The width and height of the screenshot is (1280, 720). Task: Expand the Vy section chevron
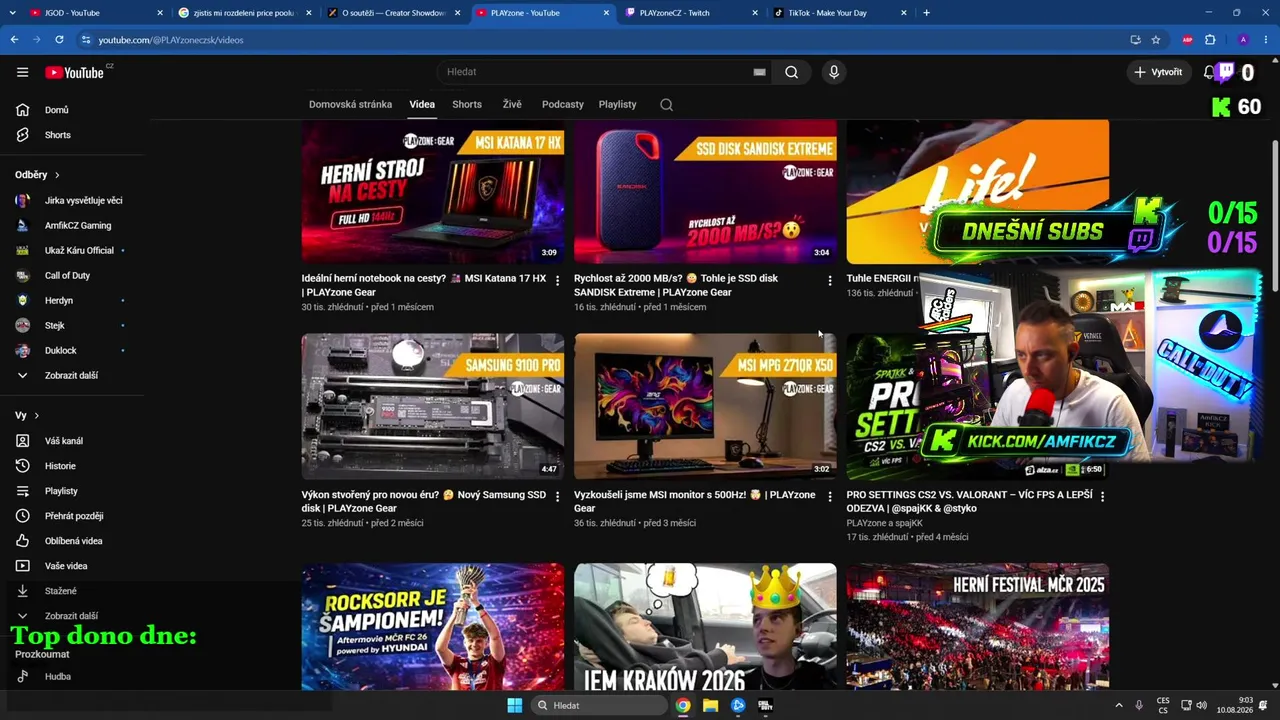(36, 415)
